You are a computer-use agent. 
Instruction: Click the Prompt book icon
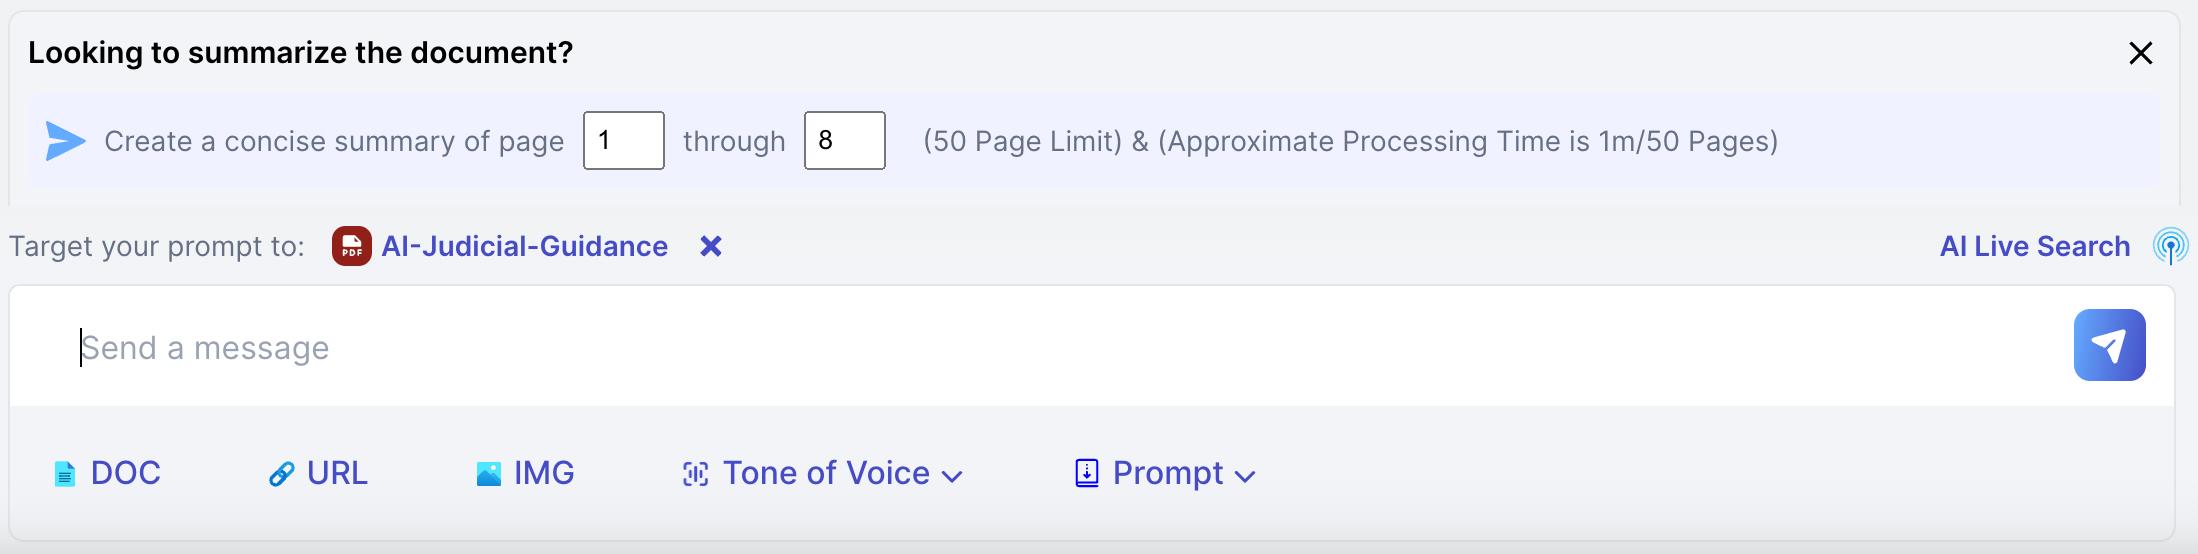(x=1087, y=473)
